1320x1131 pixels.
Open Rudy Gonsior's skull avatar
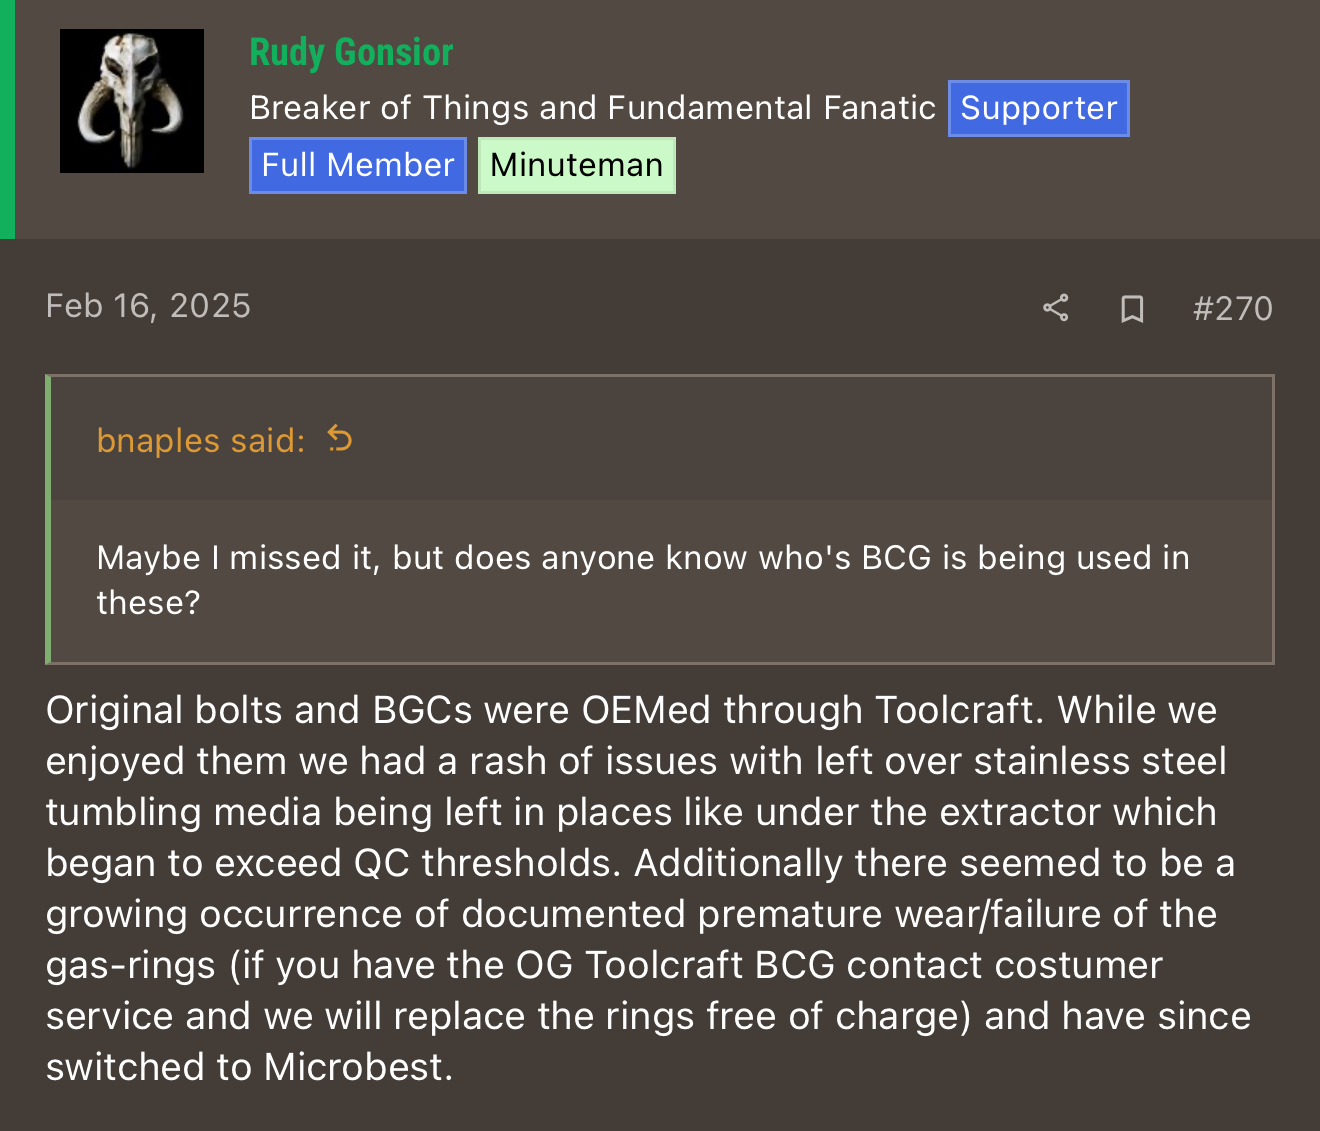[x=132, y=101]
